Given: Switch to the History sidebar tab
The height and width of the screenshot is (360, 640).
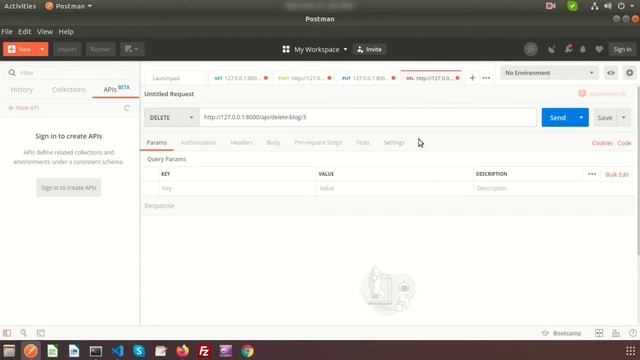Looking at the screenshot, I should click(22, 89).
